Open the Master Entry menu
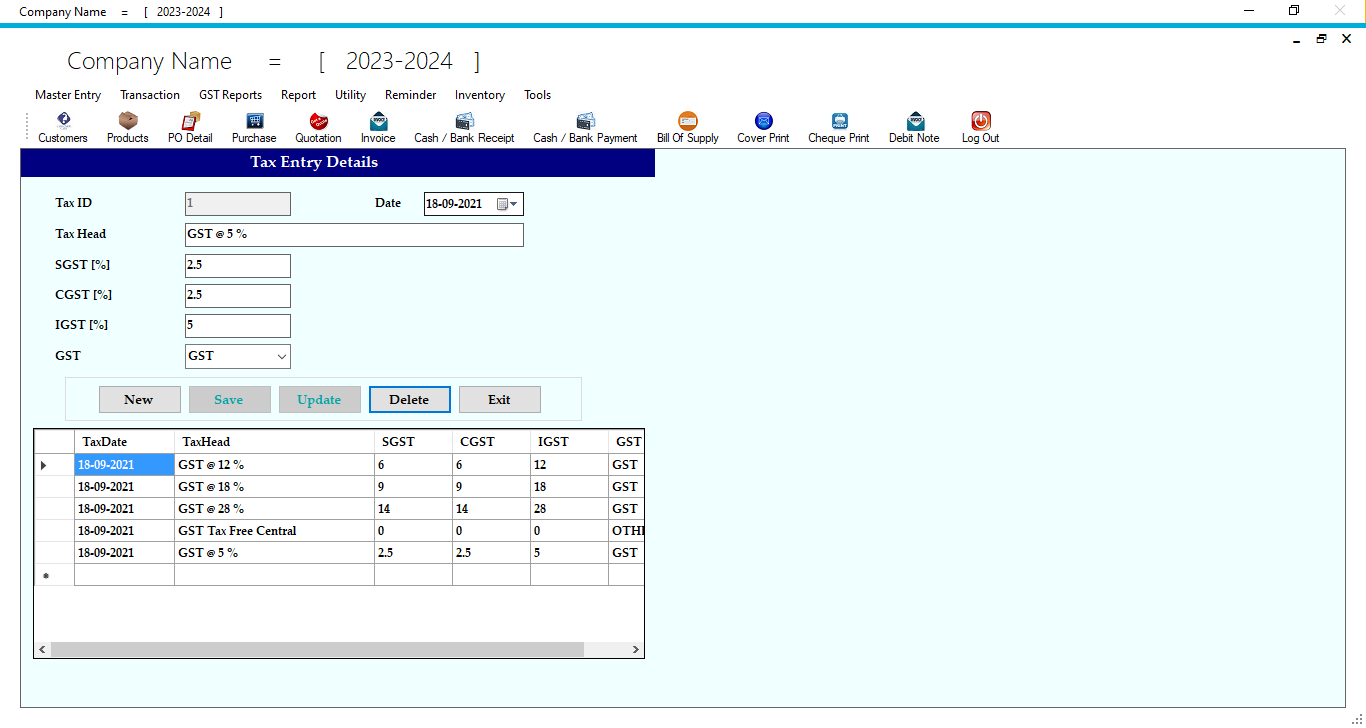The width and height of the screenshot is (1366, 728). pyautogui.click(x=68, y=95)
